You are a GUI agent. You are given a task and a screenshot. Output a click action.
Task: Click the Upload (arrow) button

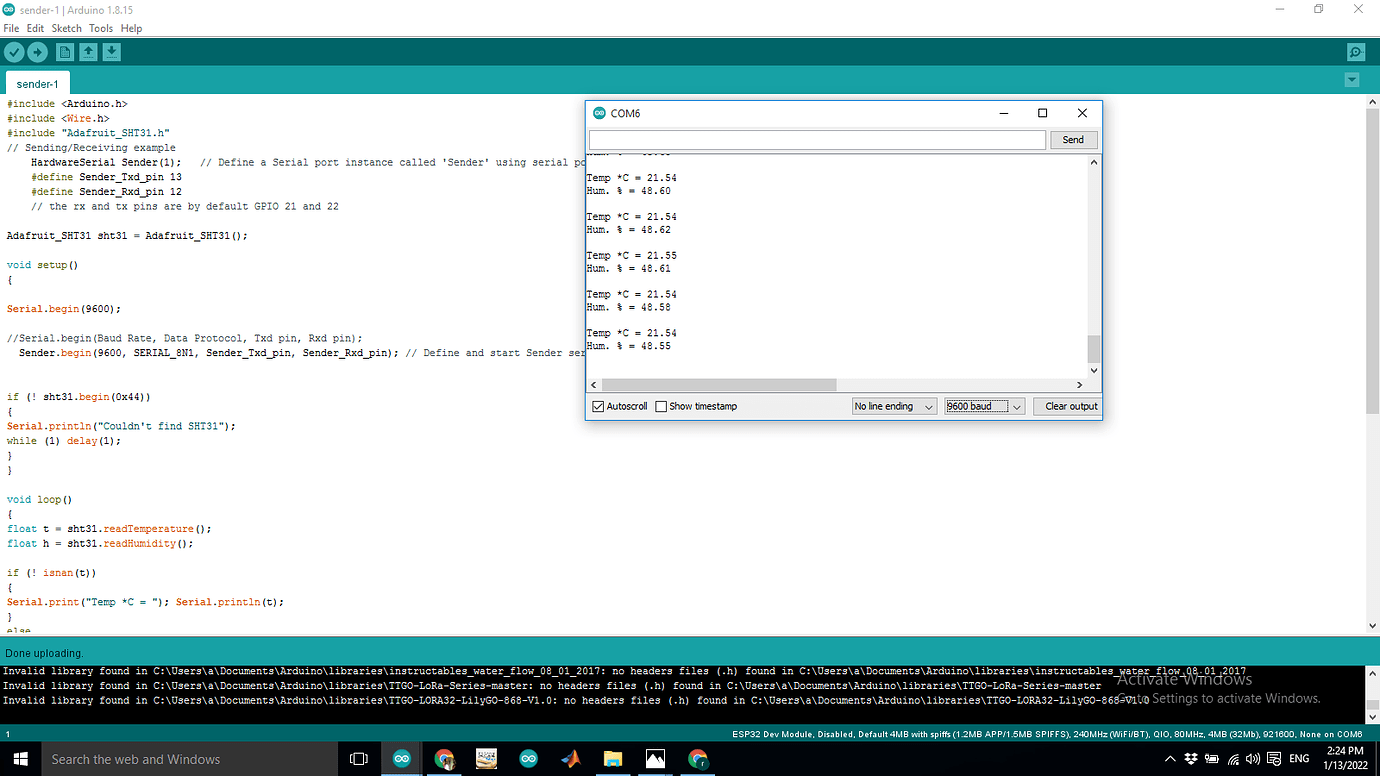[x=37, y=51]
